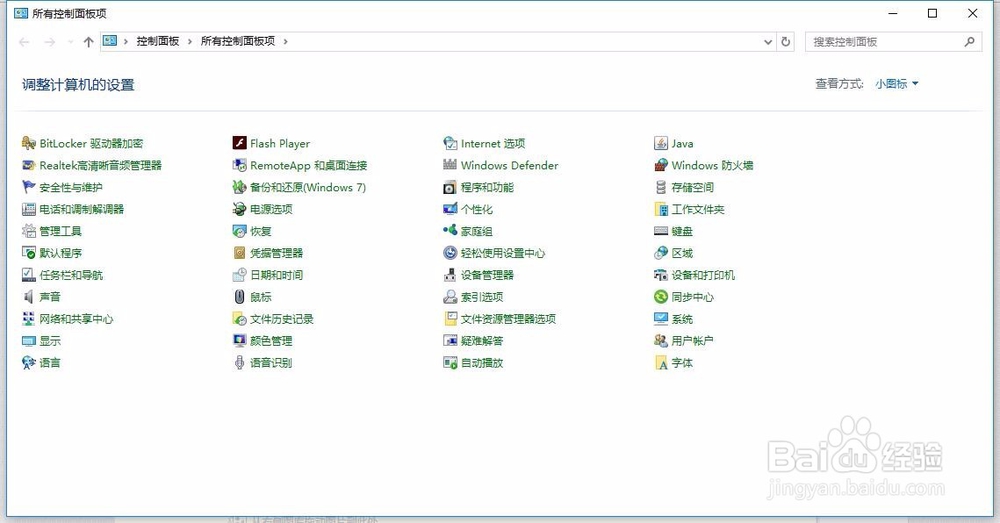
Task: Select 所有控制面板项 in the breadcrumb
Action: click(238, 41)
